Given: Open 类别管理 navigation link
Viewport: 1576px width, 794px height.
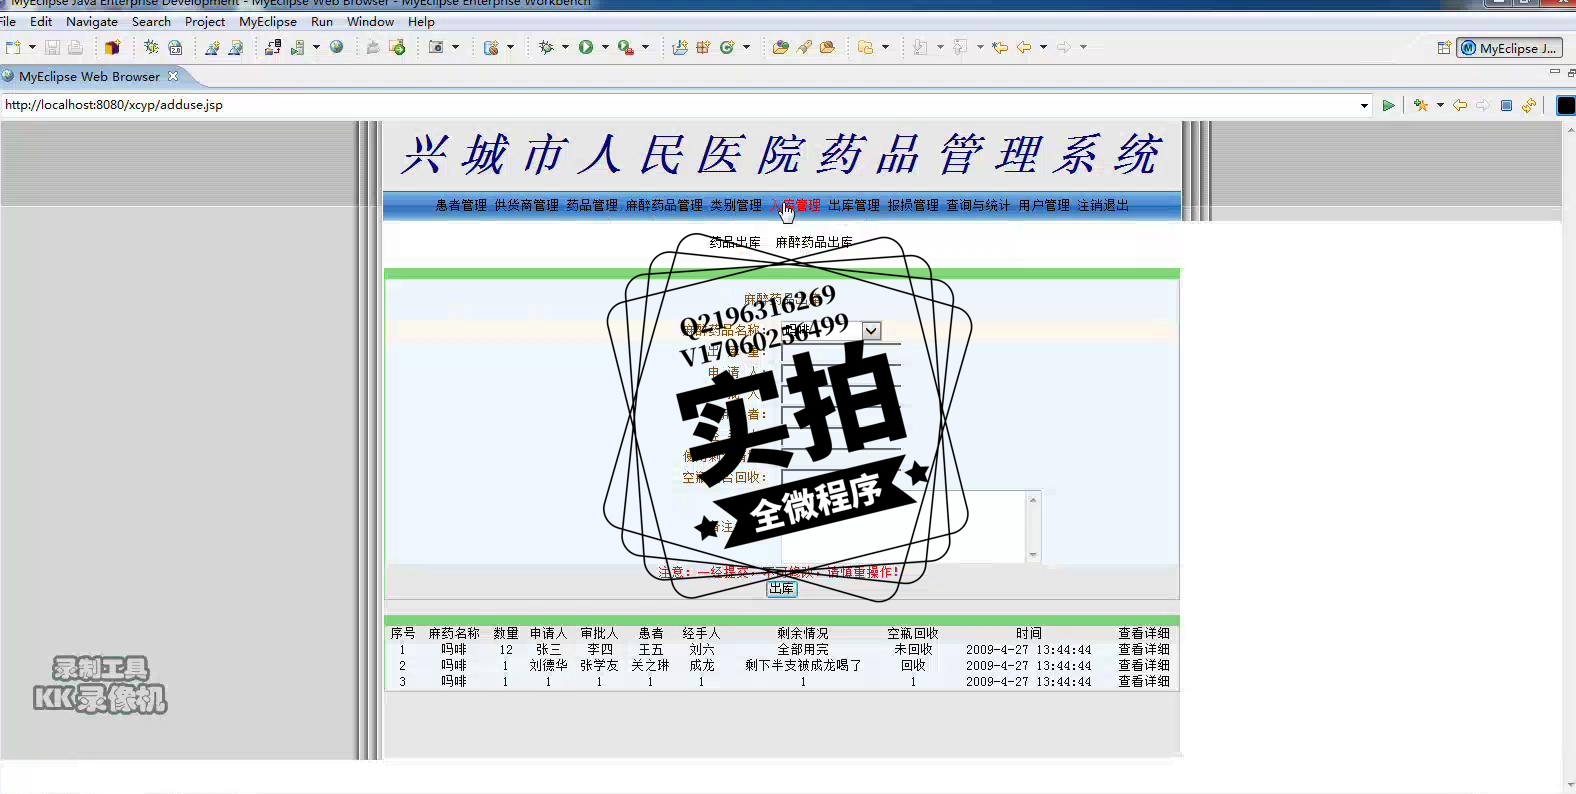Looking at the screenshot, I should click(736, 205).
